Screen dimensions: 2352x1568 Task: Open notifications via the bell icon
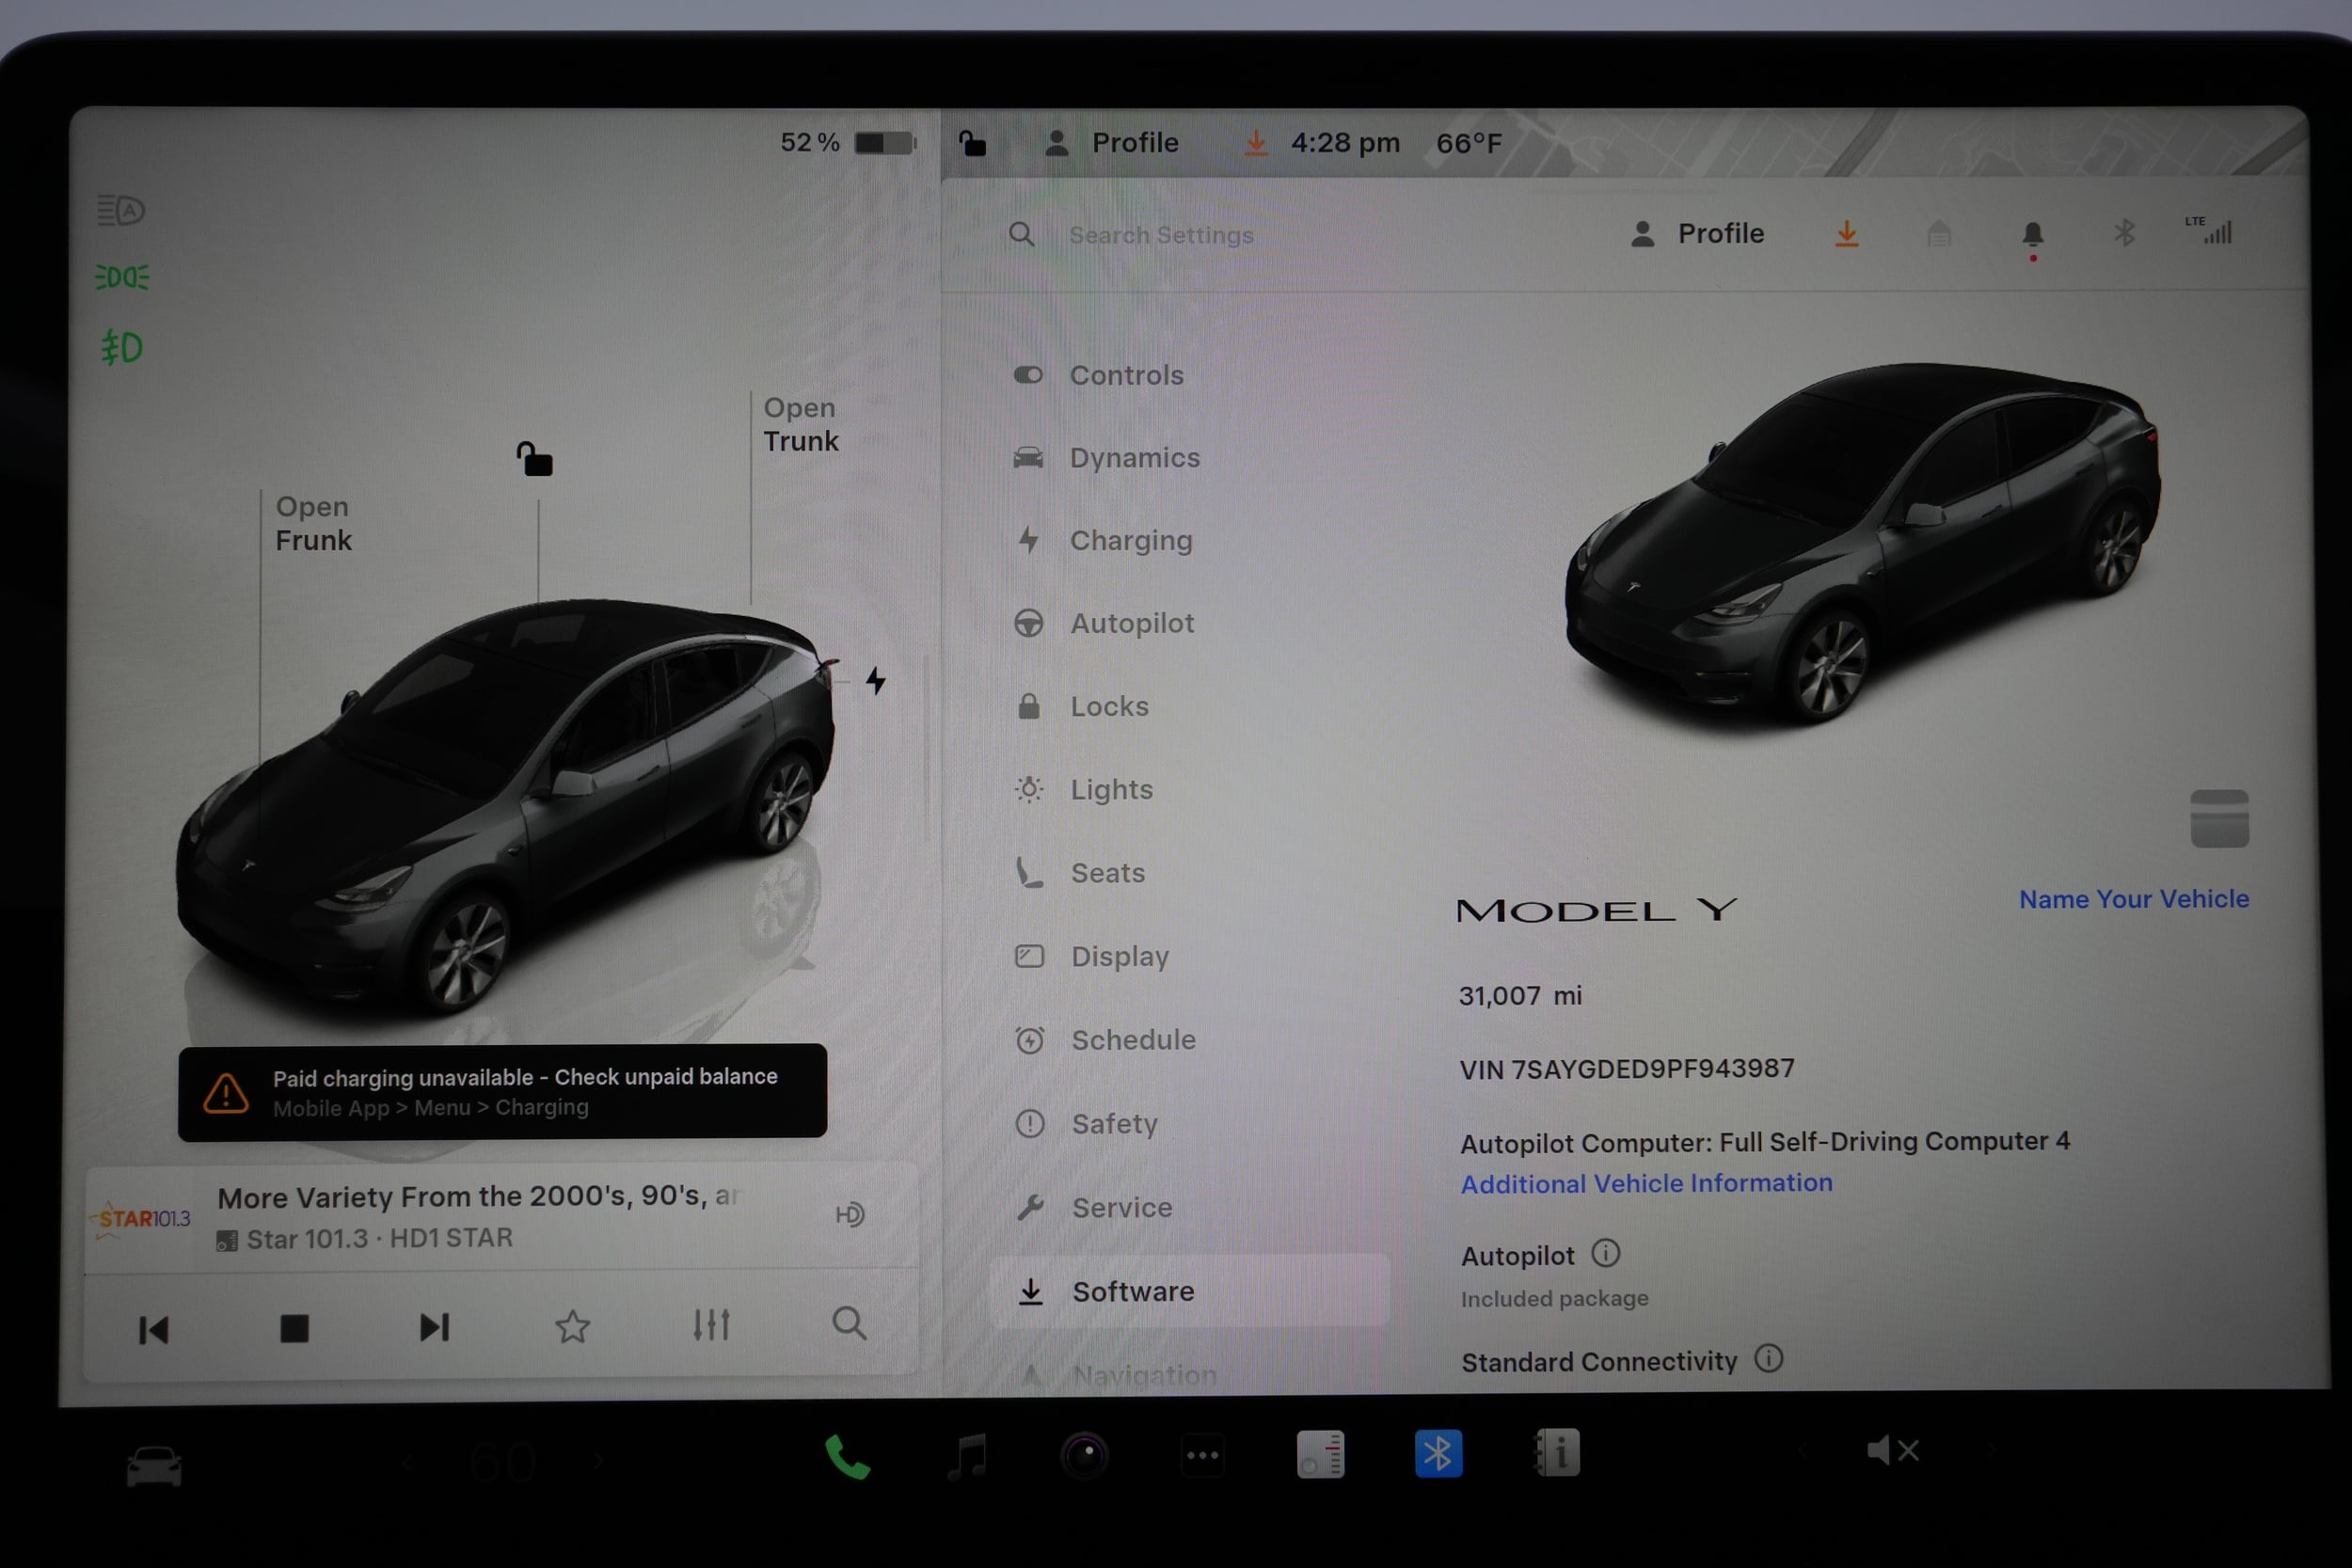point(2035,233)
